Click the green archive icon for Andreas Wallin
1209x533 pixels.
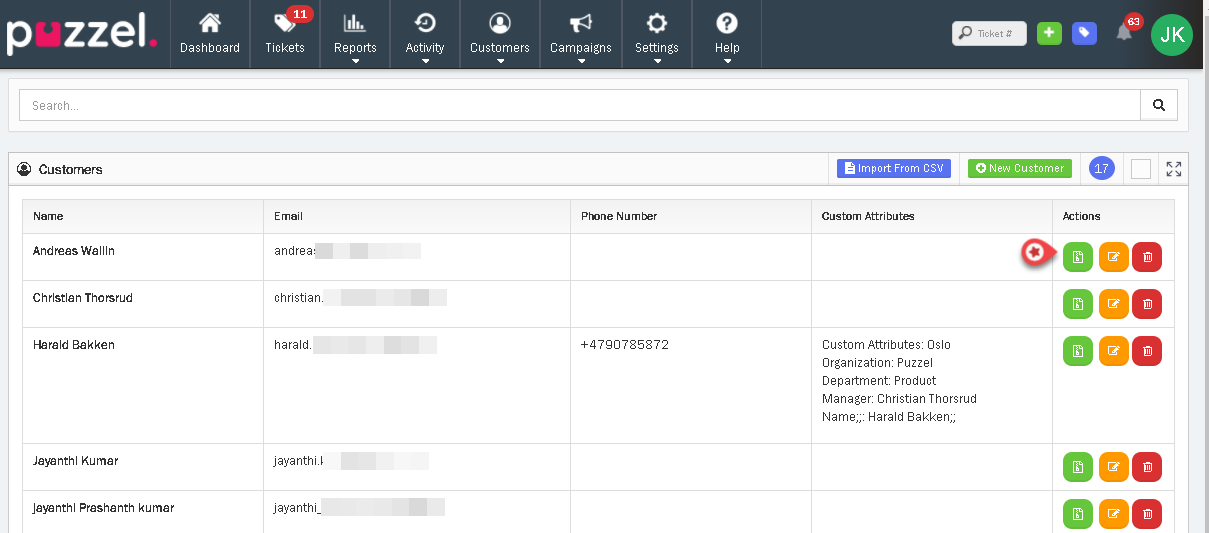click(1078, 257)
